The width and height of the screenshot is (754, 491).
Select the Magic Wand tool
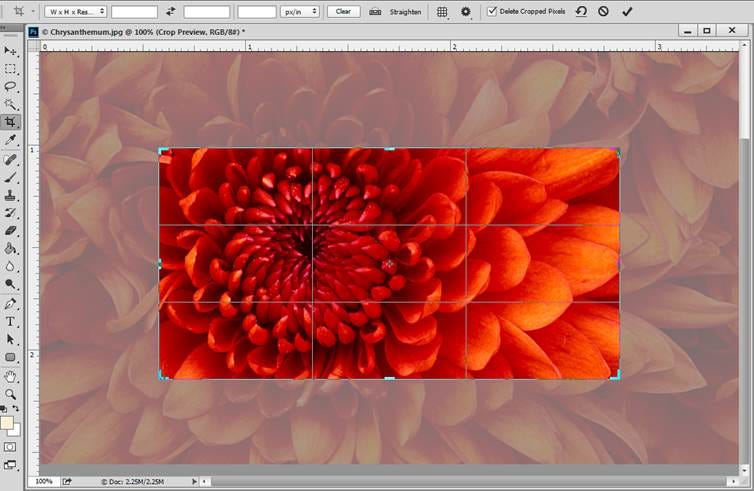coord(10,104)
